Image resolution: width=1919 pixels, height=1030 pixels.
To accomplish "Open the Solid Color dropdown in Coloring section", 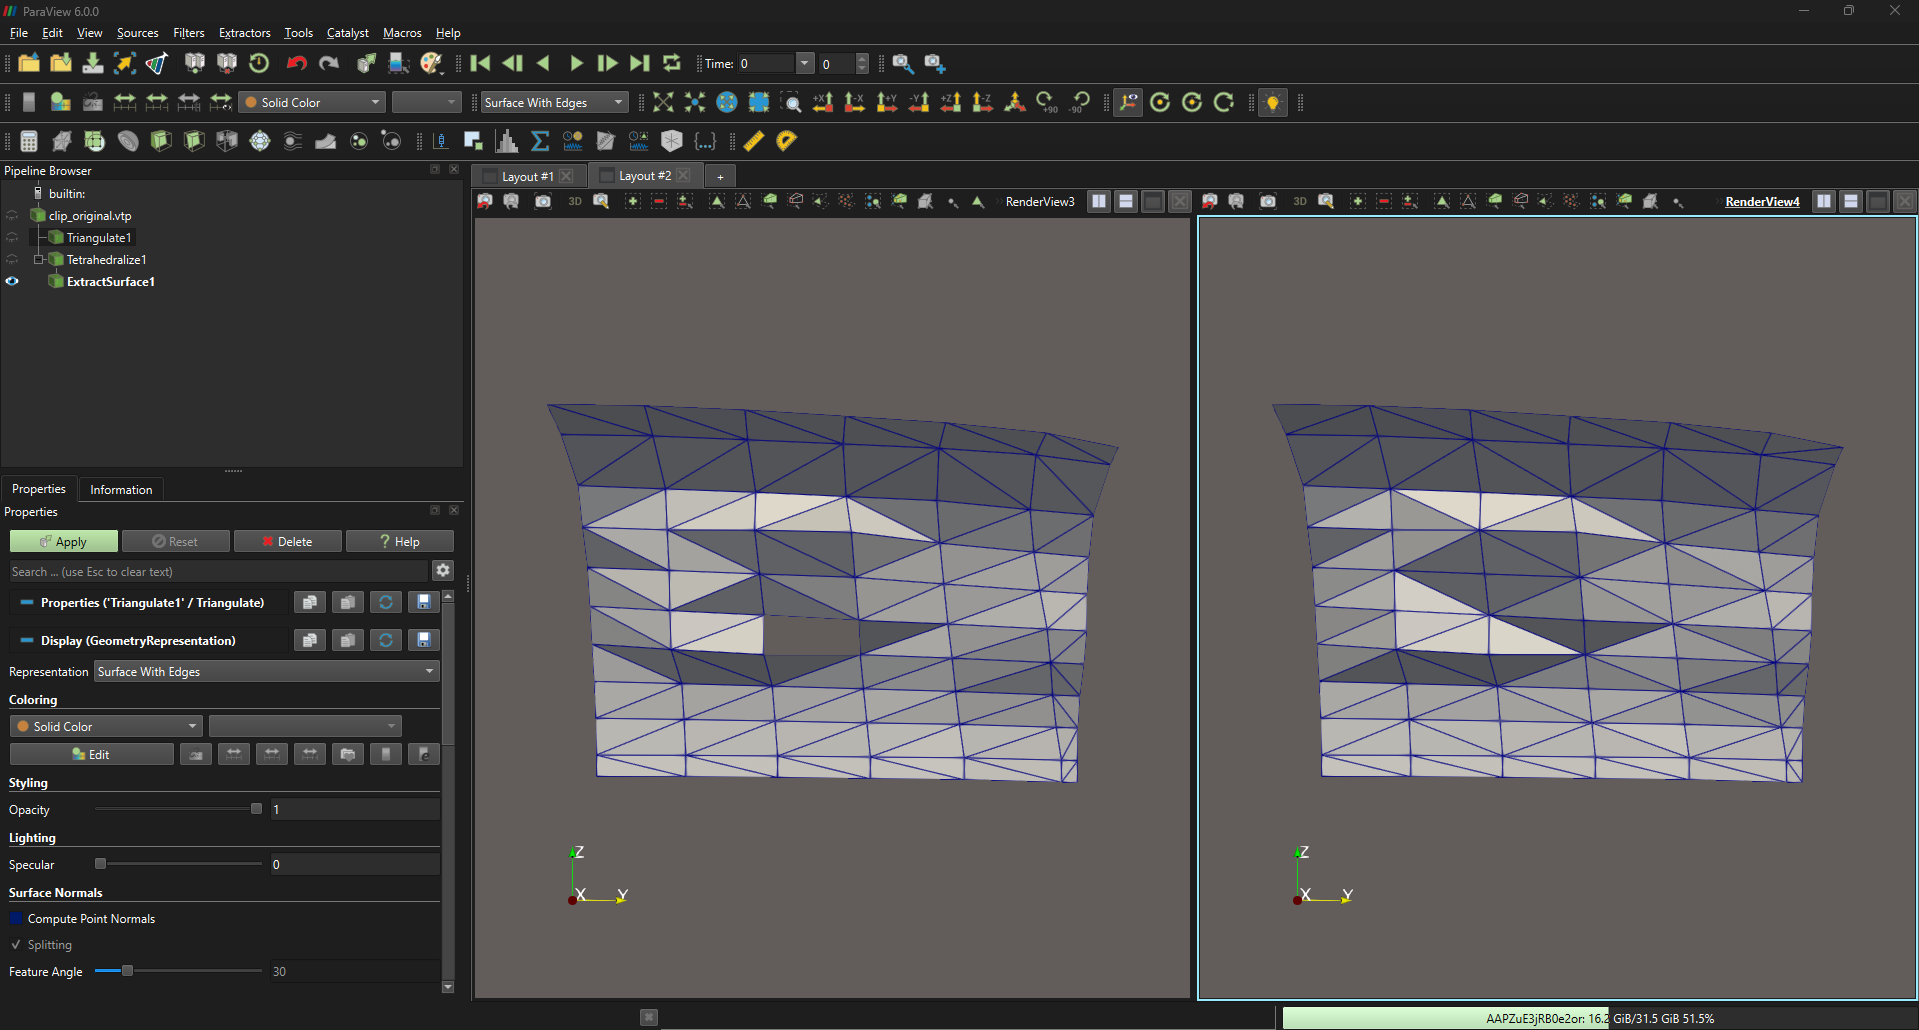I will point(106,727).
